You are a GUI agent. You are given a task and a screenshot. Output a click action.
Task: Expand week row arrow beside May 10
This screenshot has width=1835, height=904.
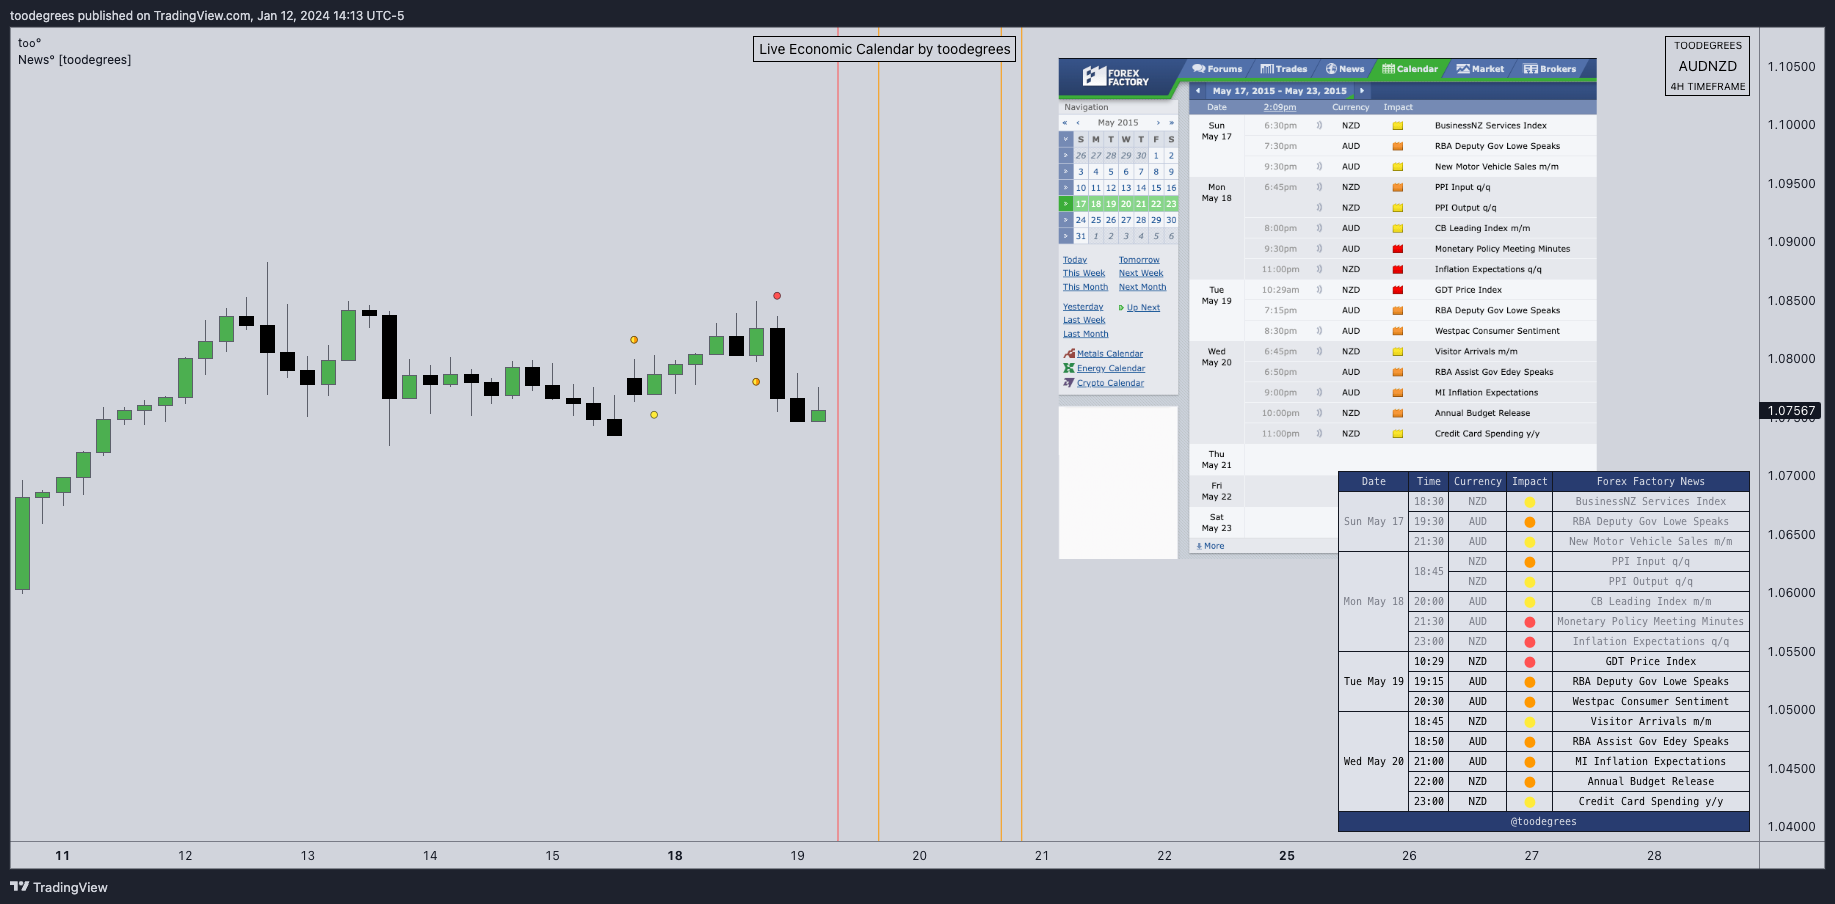1066,188
